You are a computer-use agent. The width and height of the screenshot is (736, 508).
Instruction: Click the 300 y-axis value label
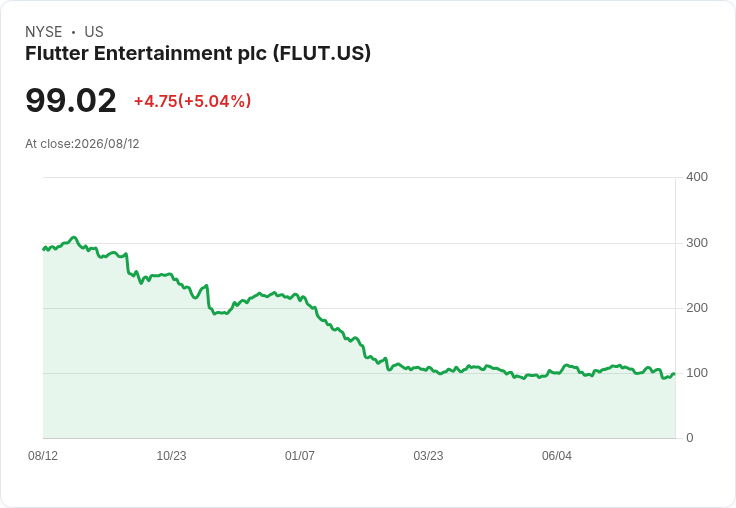[x=697, y=243]
